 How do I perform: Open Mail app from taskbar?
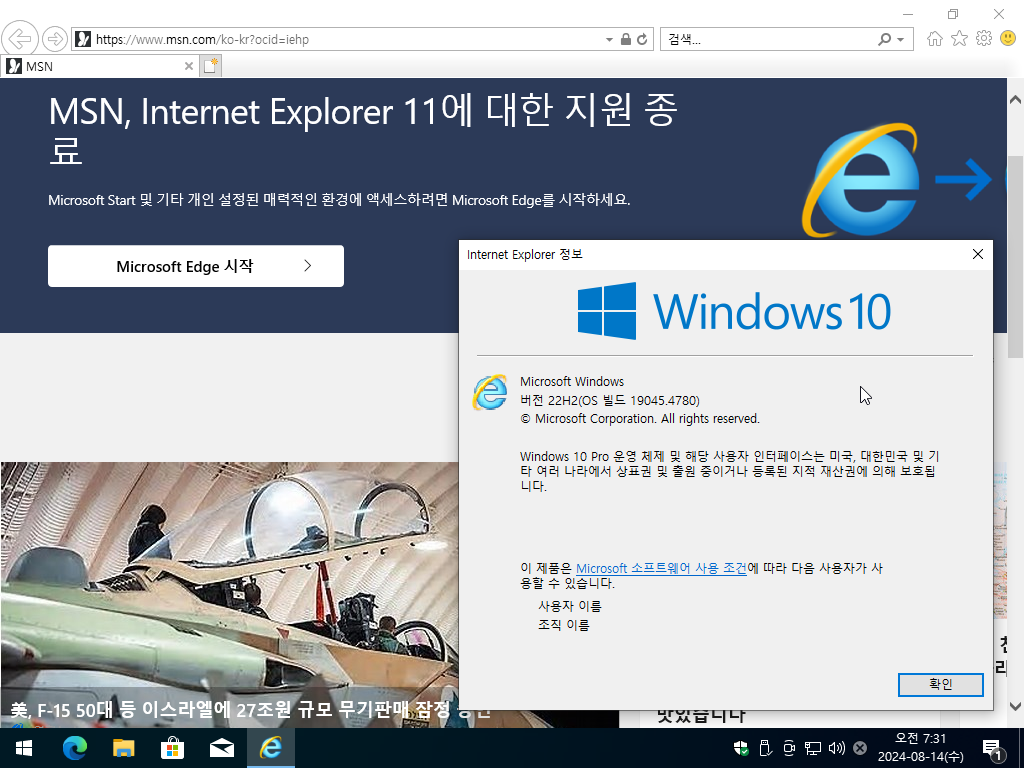point(221,748)
